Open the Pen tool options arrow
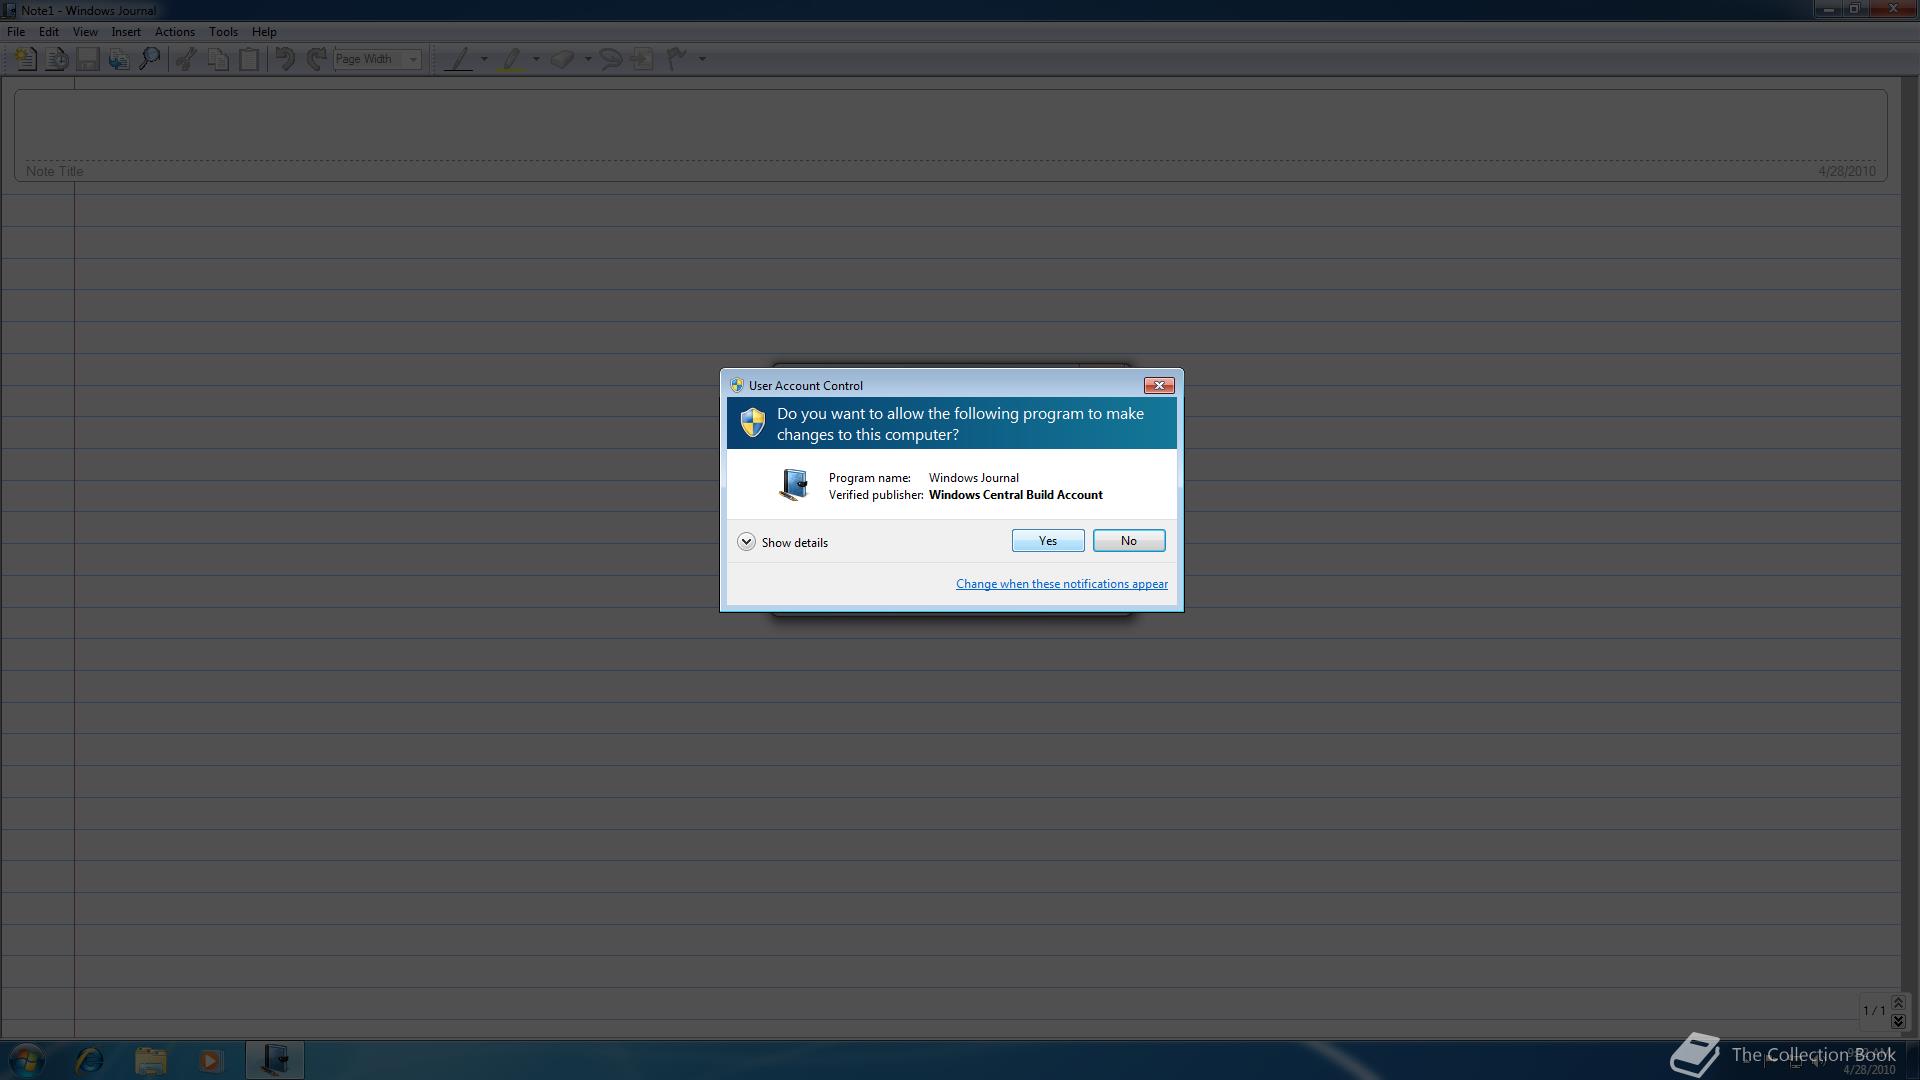This screenshot has height=1080, width=1920. 484,59
